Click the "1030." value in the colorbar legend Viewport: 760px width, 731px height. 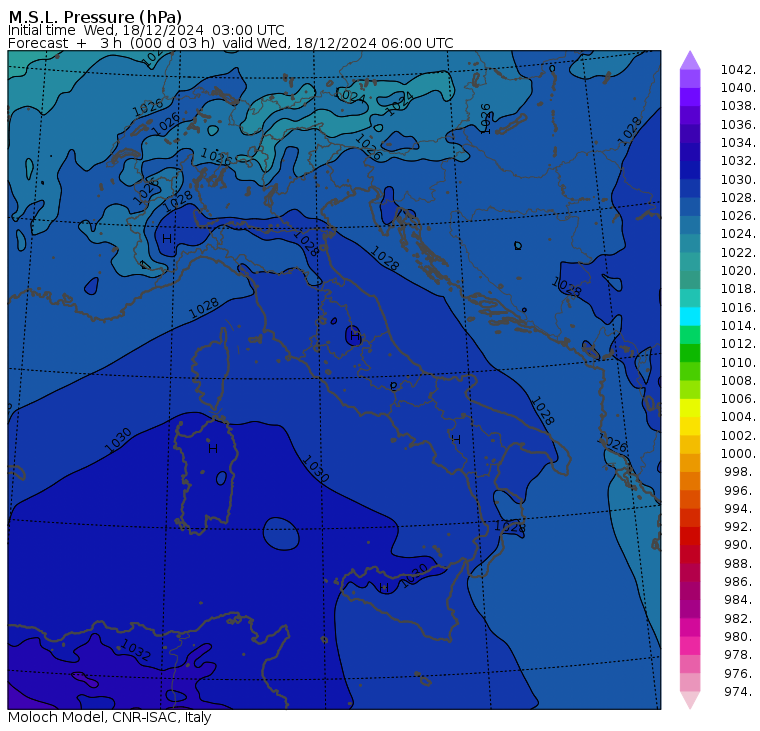coord(738,179)
